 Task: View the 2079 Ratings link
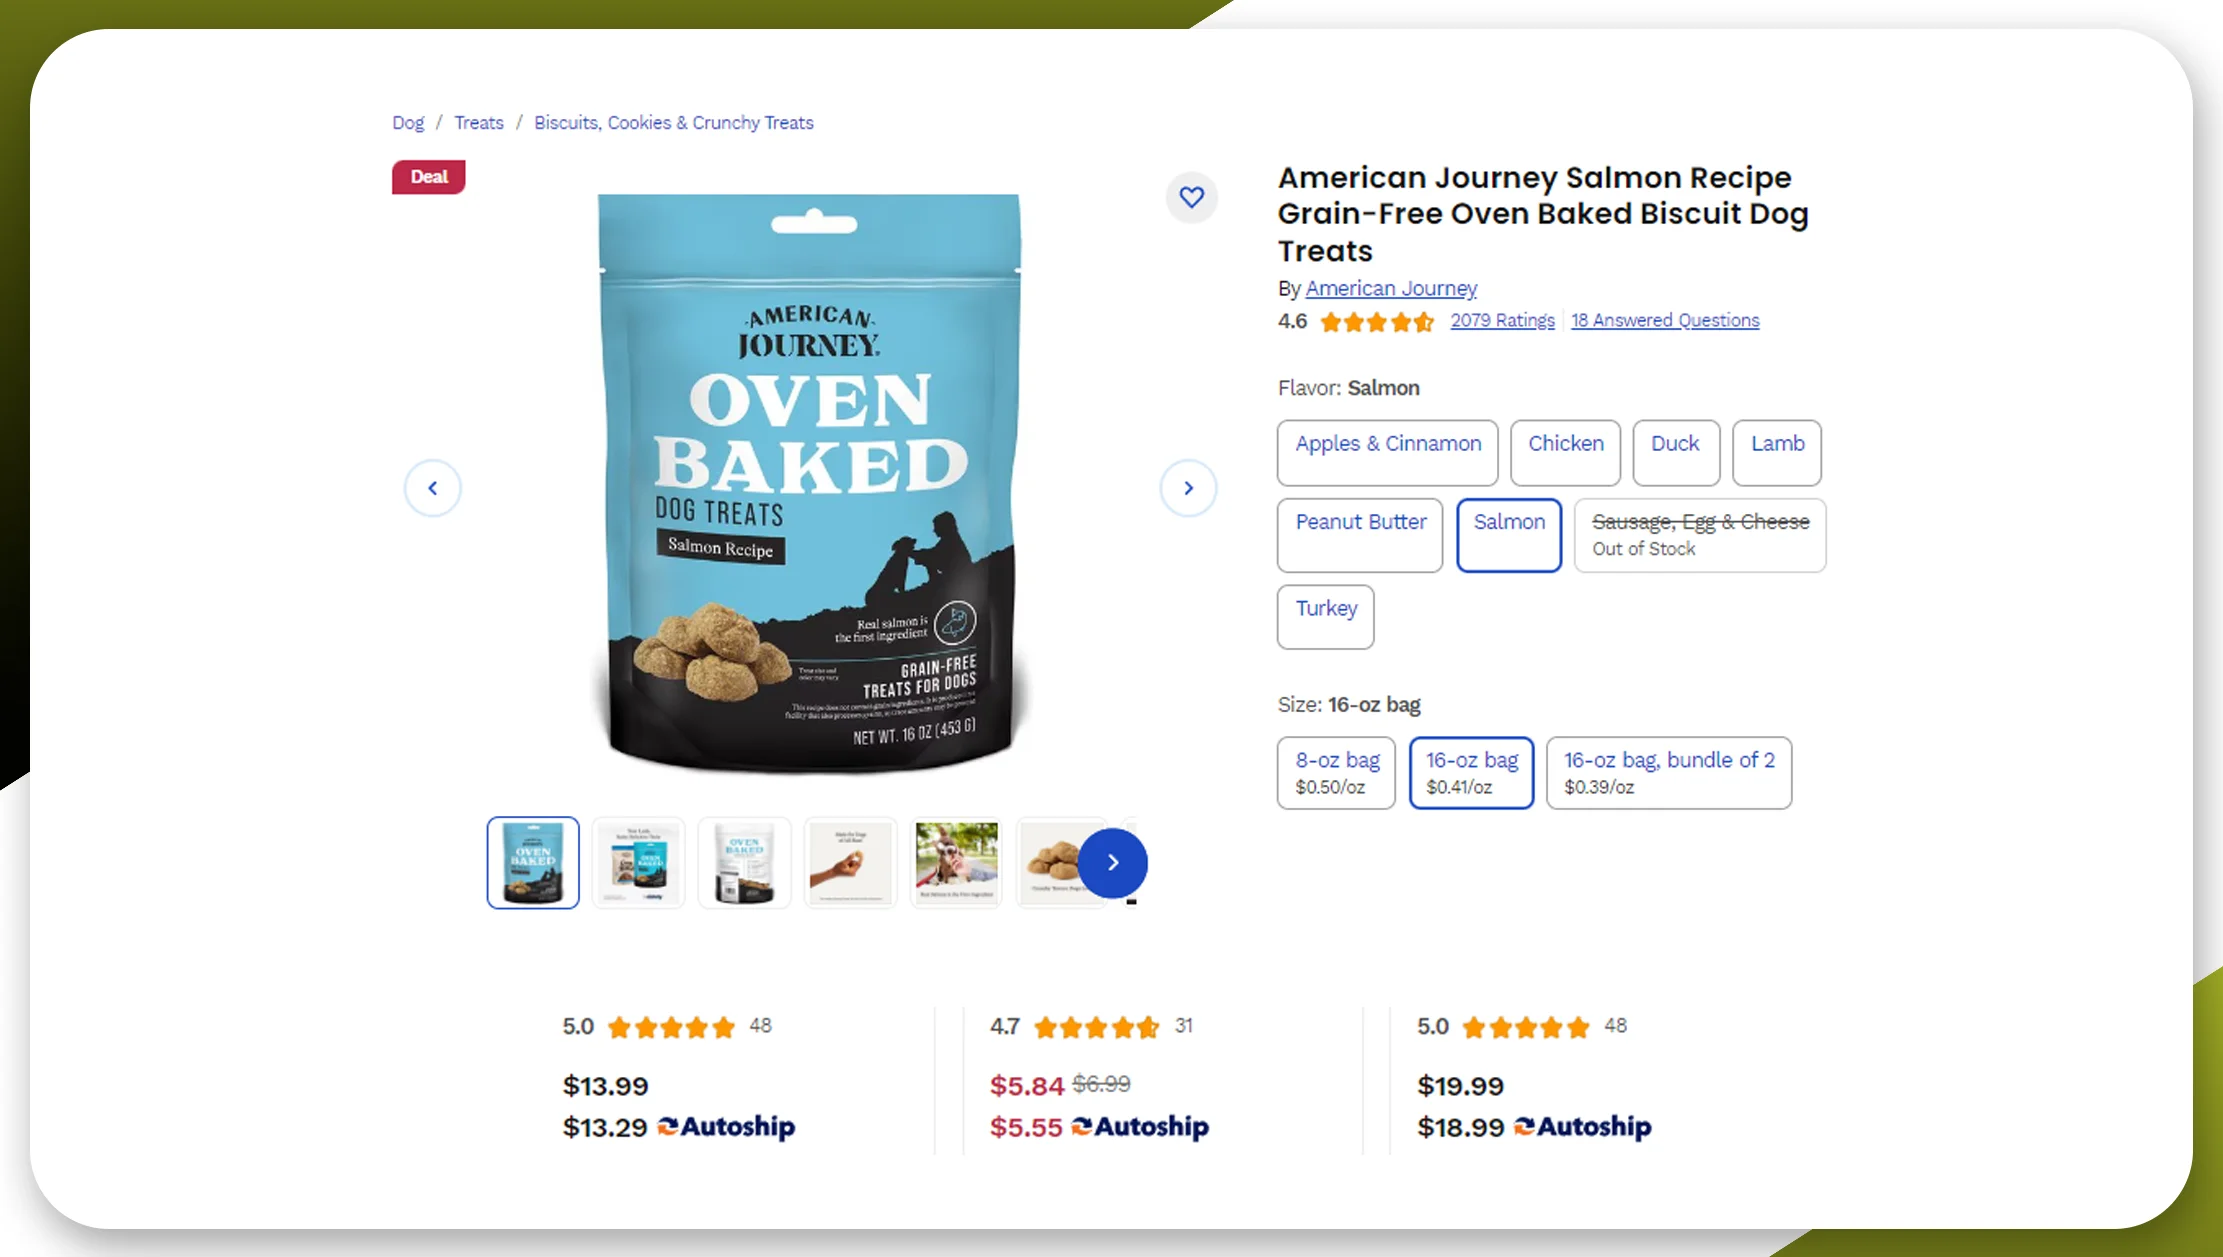tap(1502, 321)
